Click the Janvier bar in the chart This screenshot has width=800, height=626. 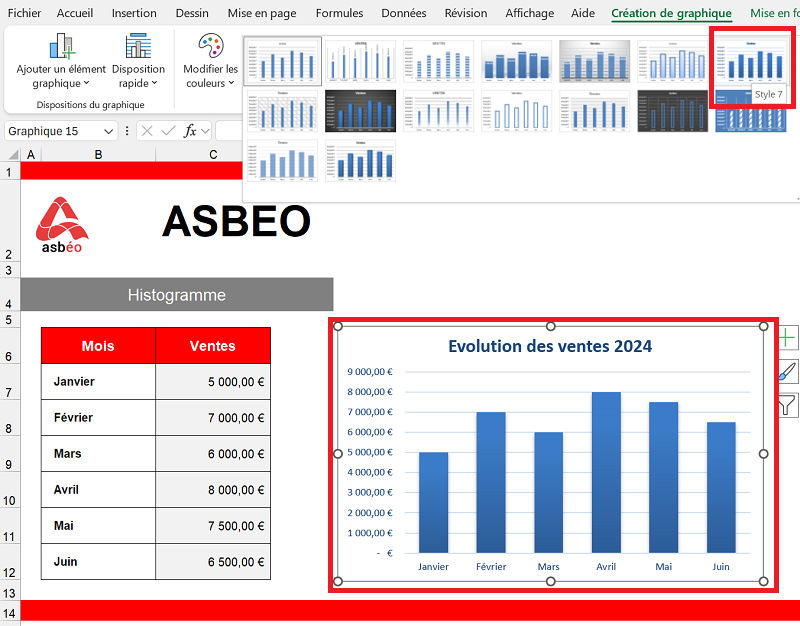click(433, 503)
